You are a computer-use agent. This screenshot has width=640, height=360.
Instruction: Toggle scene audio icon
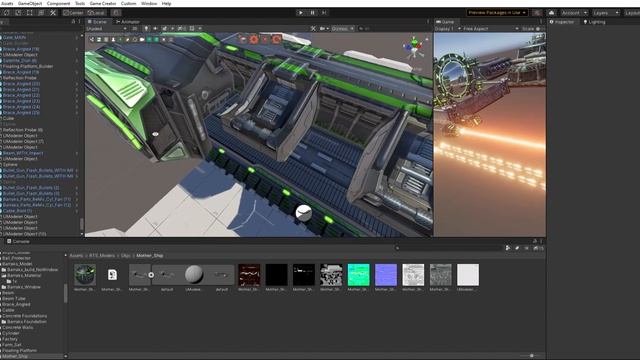point(156,29)
